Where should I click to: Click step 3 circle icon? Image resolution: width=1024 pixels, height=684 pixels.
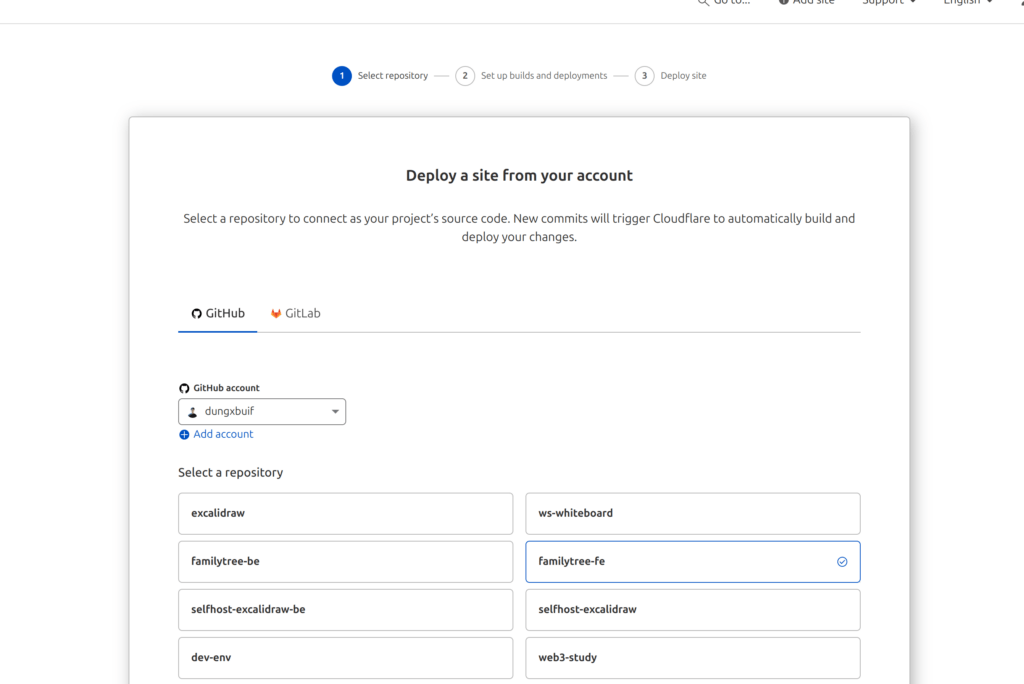click(x=645, y=76)
